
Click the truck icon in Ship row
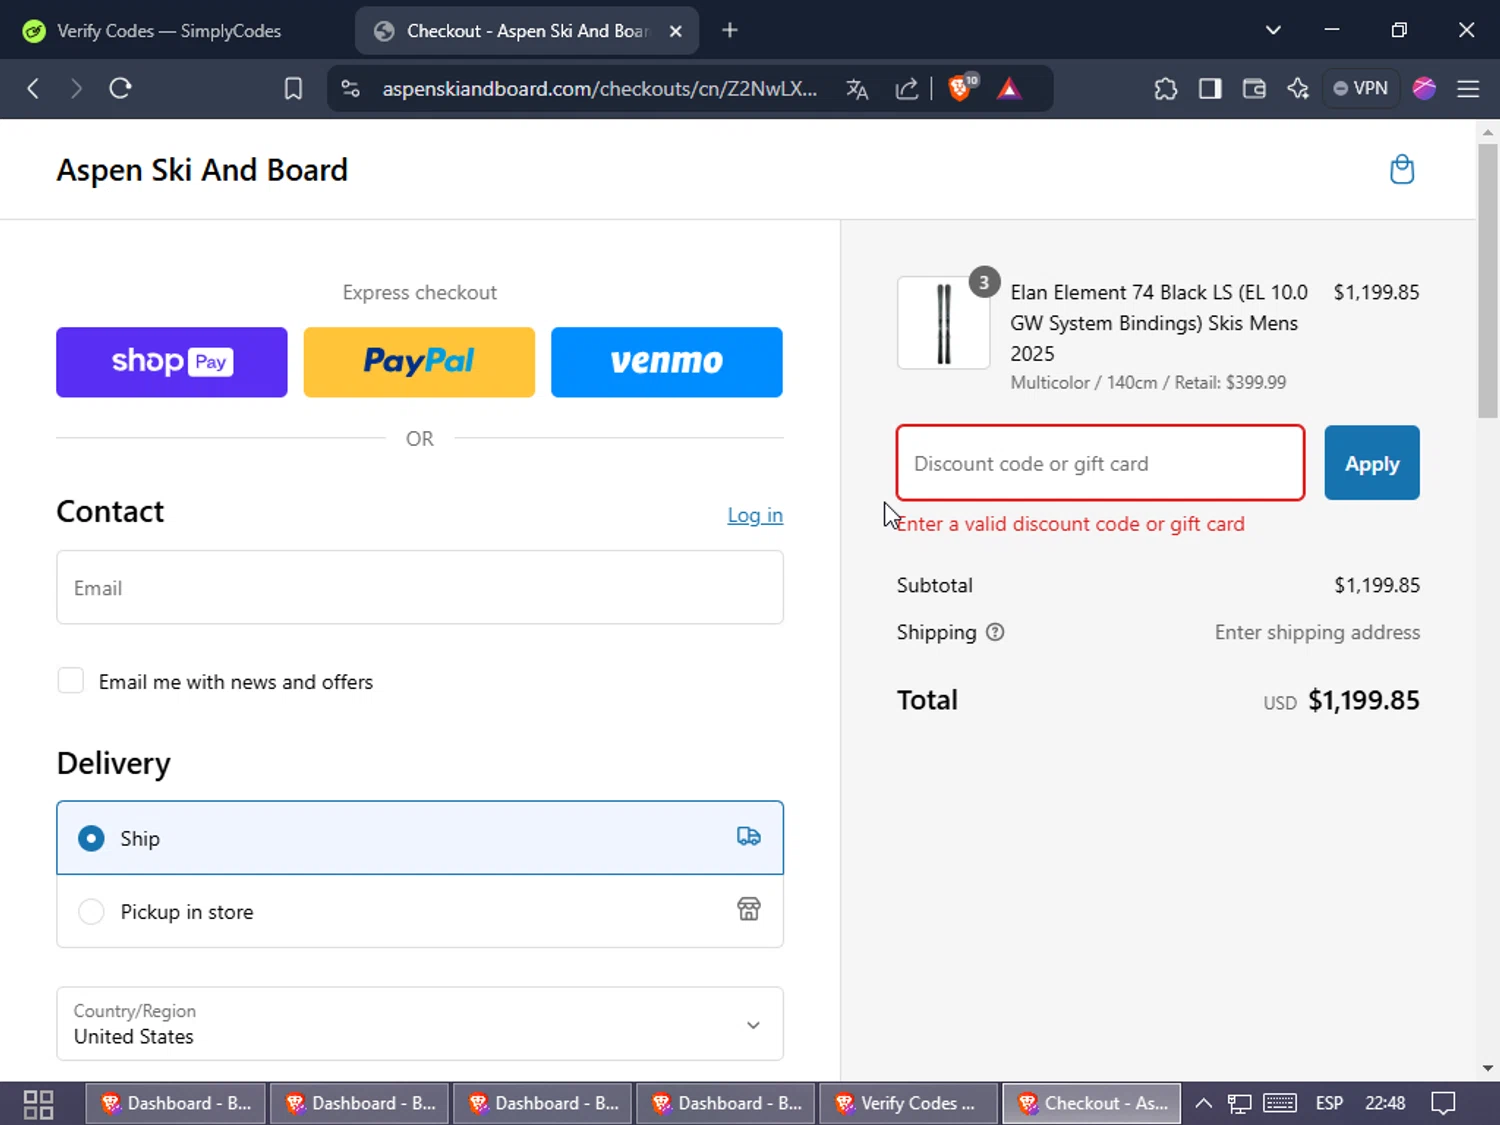[749, 837]
